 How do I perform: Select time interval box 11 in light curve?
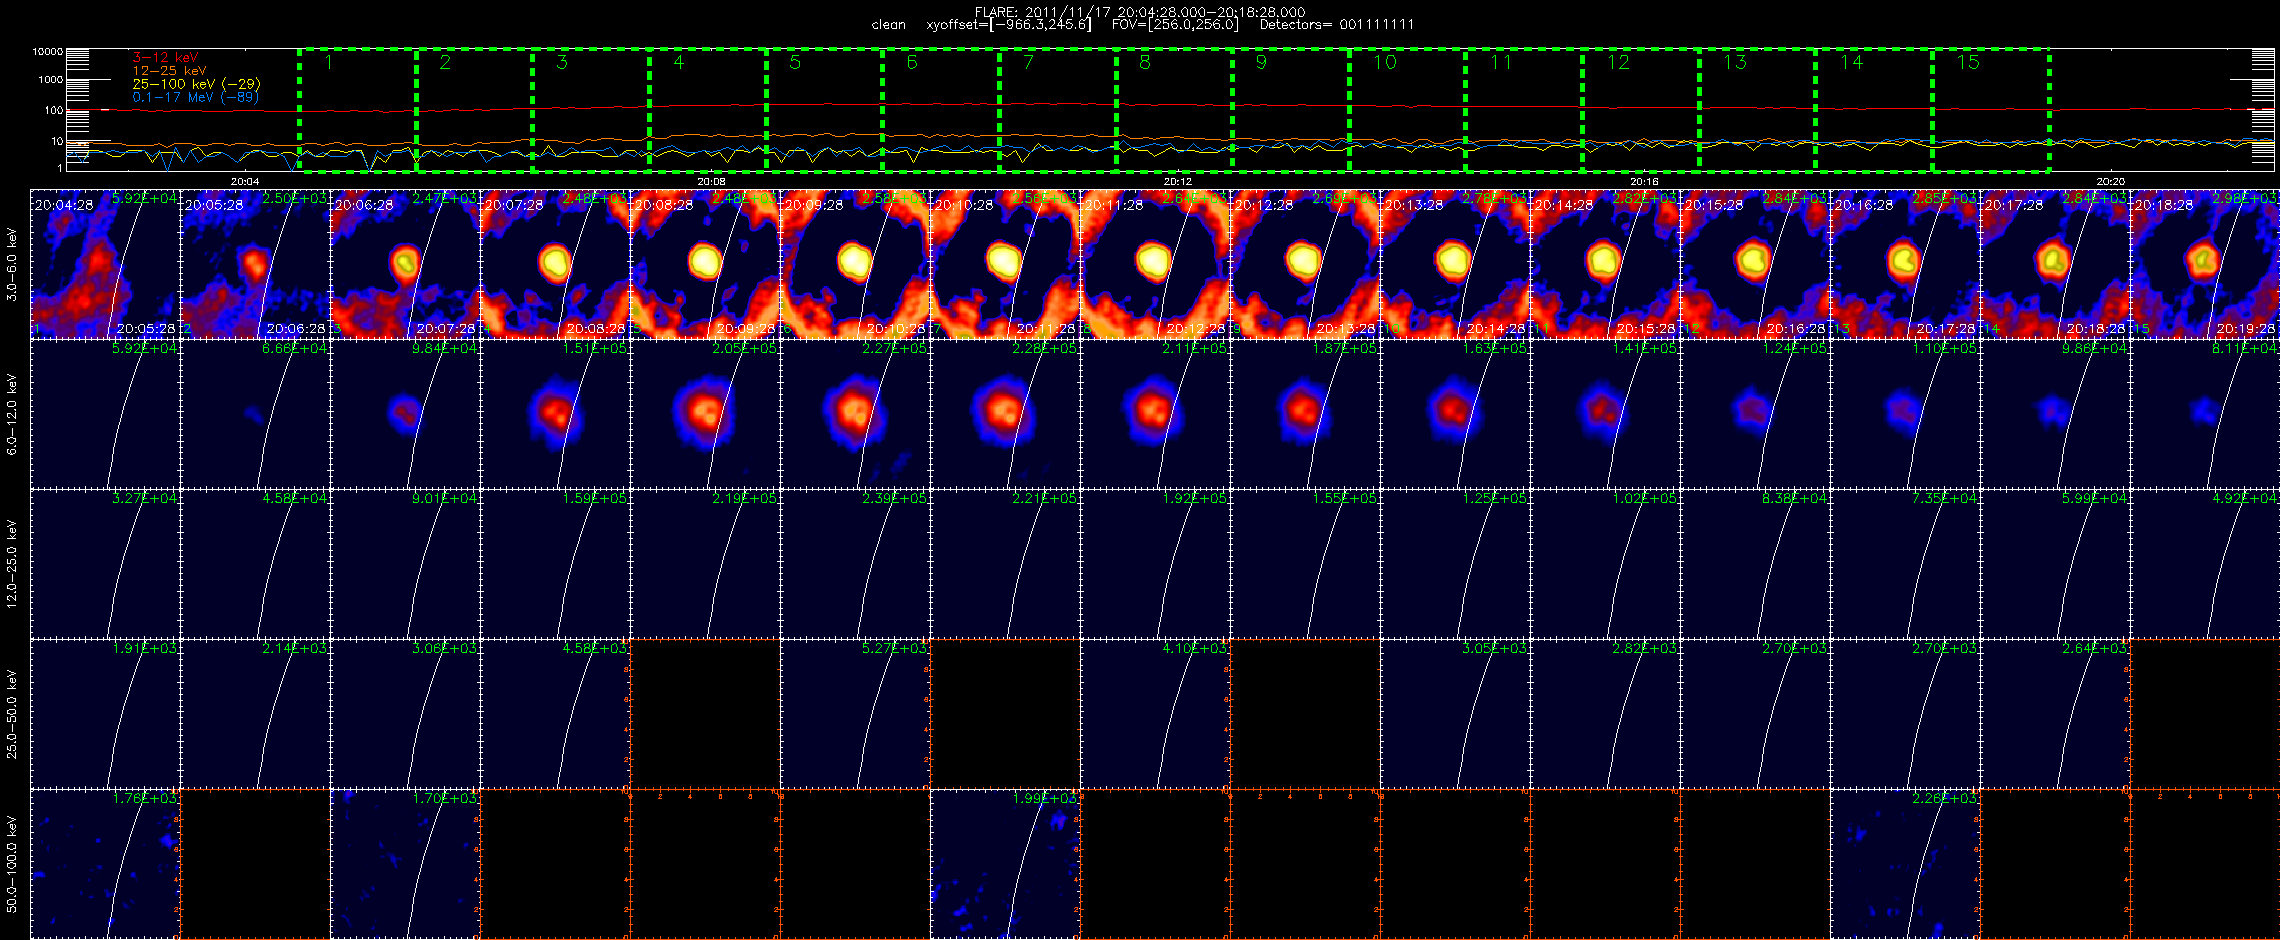pyautogui.click(x=1524, y=110)
